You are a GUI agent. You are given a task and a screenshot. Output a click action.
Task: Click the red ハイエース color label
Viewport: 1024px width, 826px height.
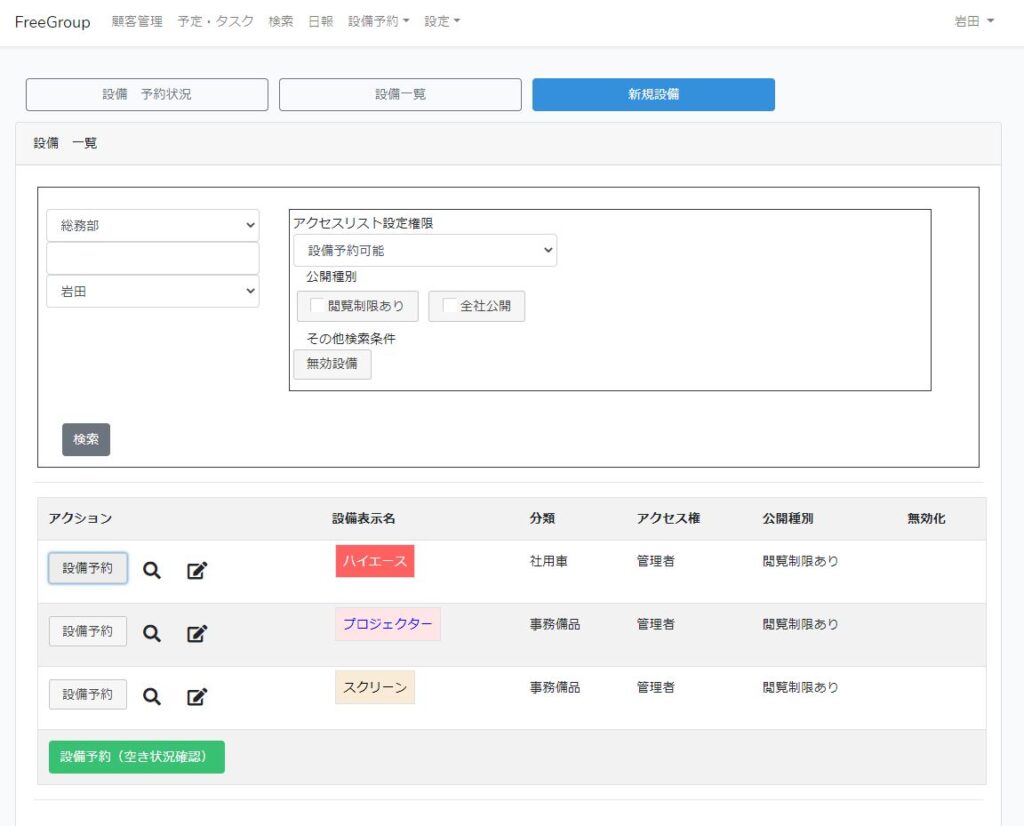[x=375, y=561]
